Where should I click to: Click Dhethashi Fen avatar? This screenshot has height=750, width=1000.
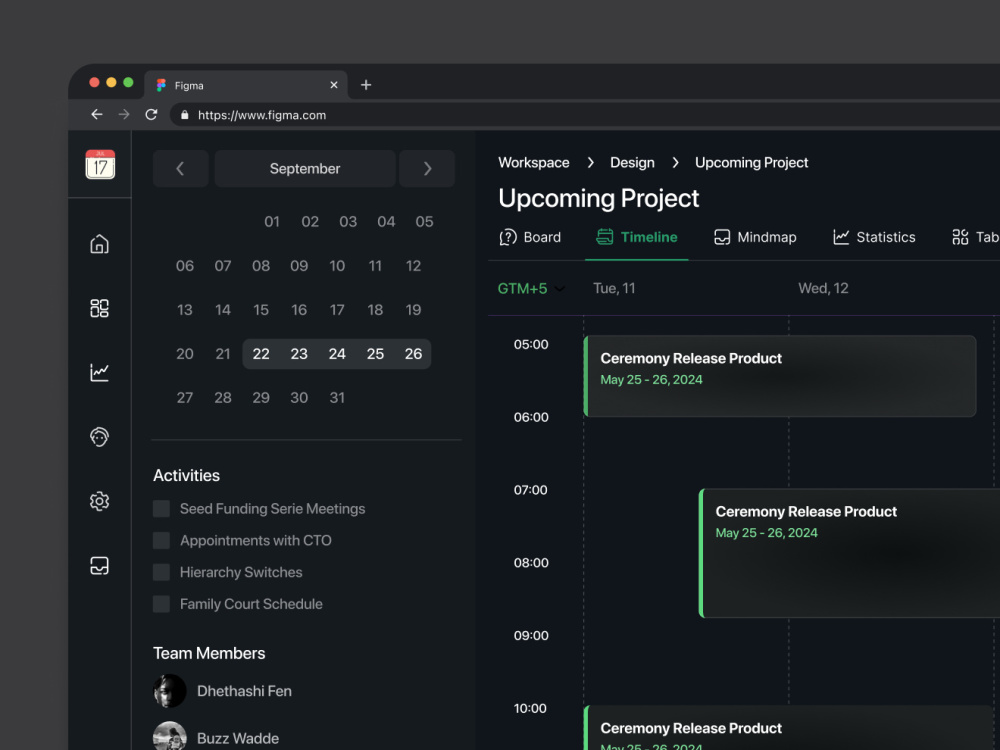coord(170,691)
